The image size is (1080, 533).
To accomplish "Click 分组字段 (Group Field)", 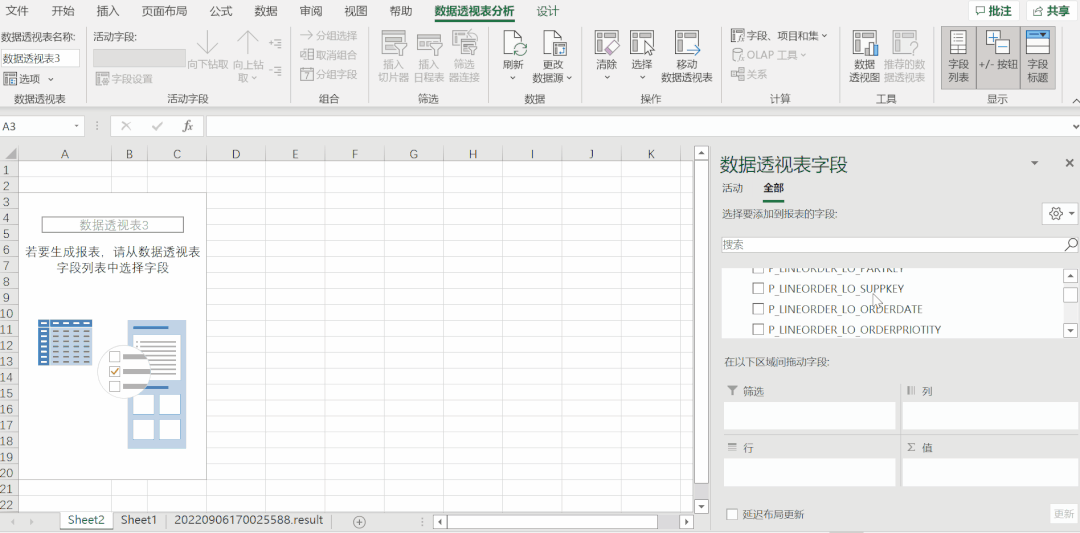I will click(x=329, y=74).
